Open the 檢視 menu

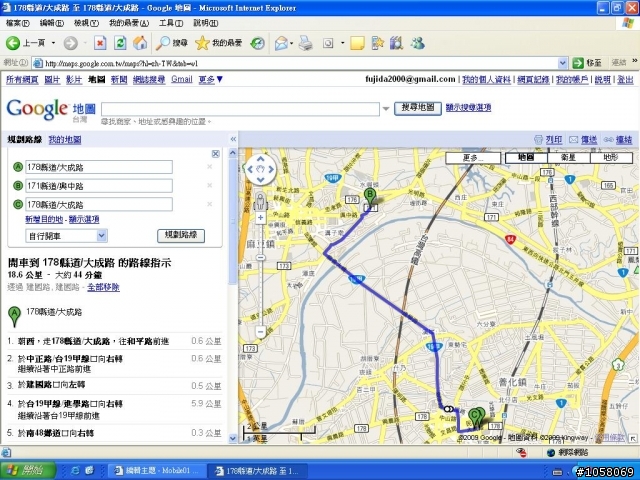pos(86,23)
